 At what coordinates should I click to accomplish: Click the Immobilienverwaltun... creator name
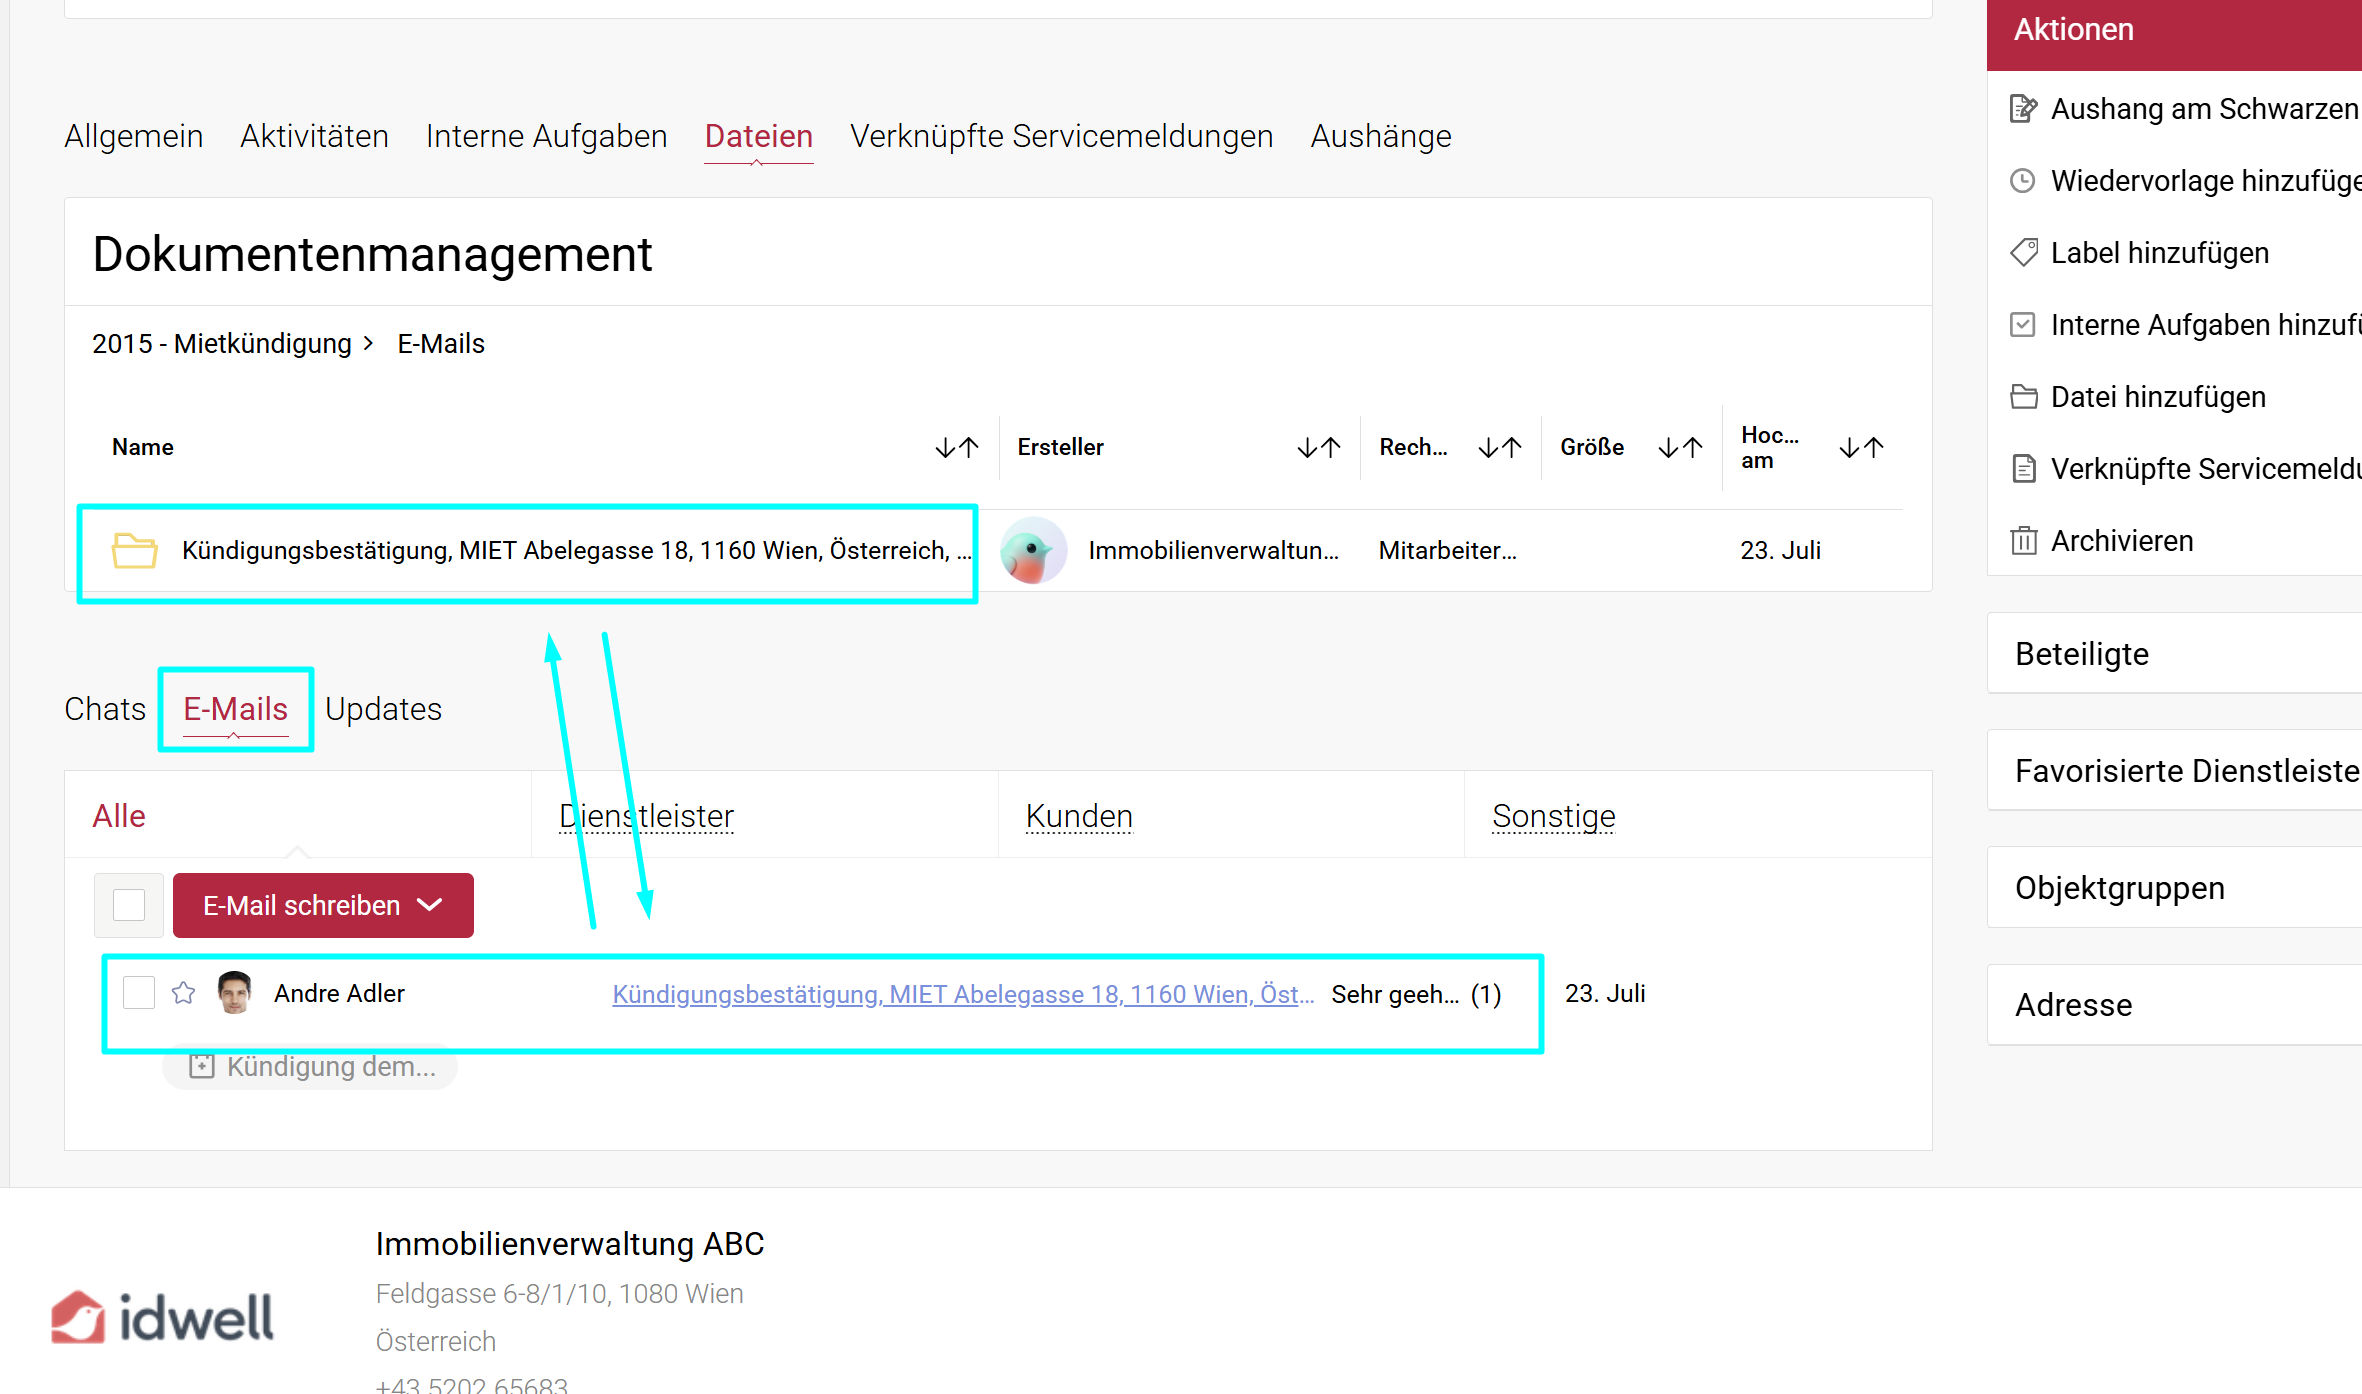point(1213,551)
